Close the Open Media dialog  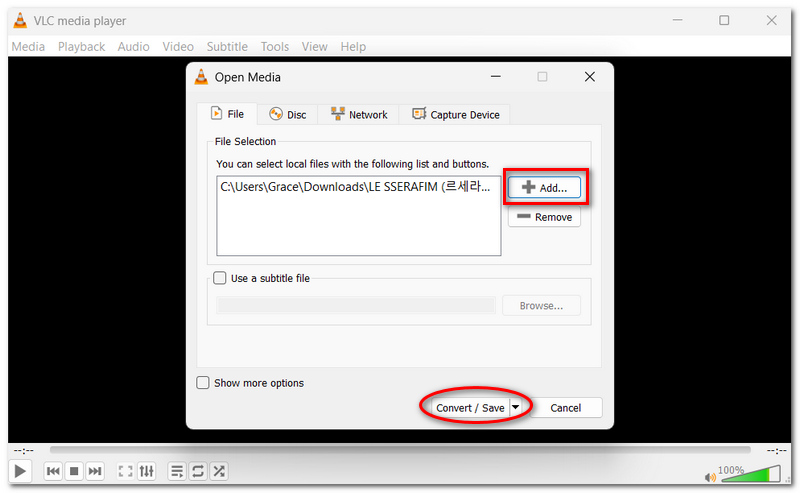point(590,77)
